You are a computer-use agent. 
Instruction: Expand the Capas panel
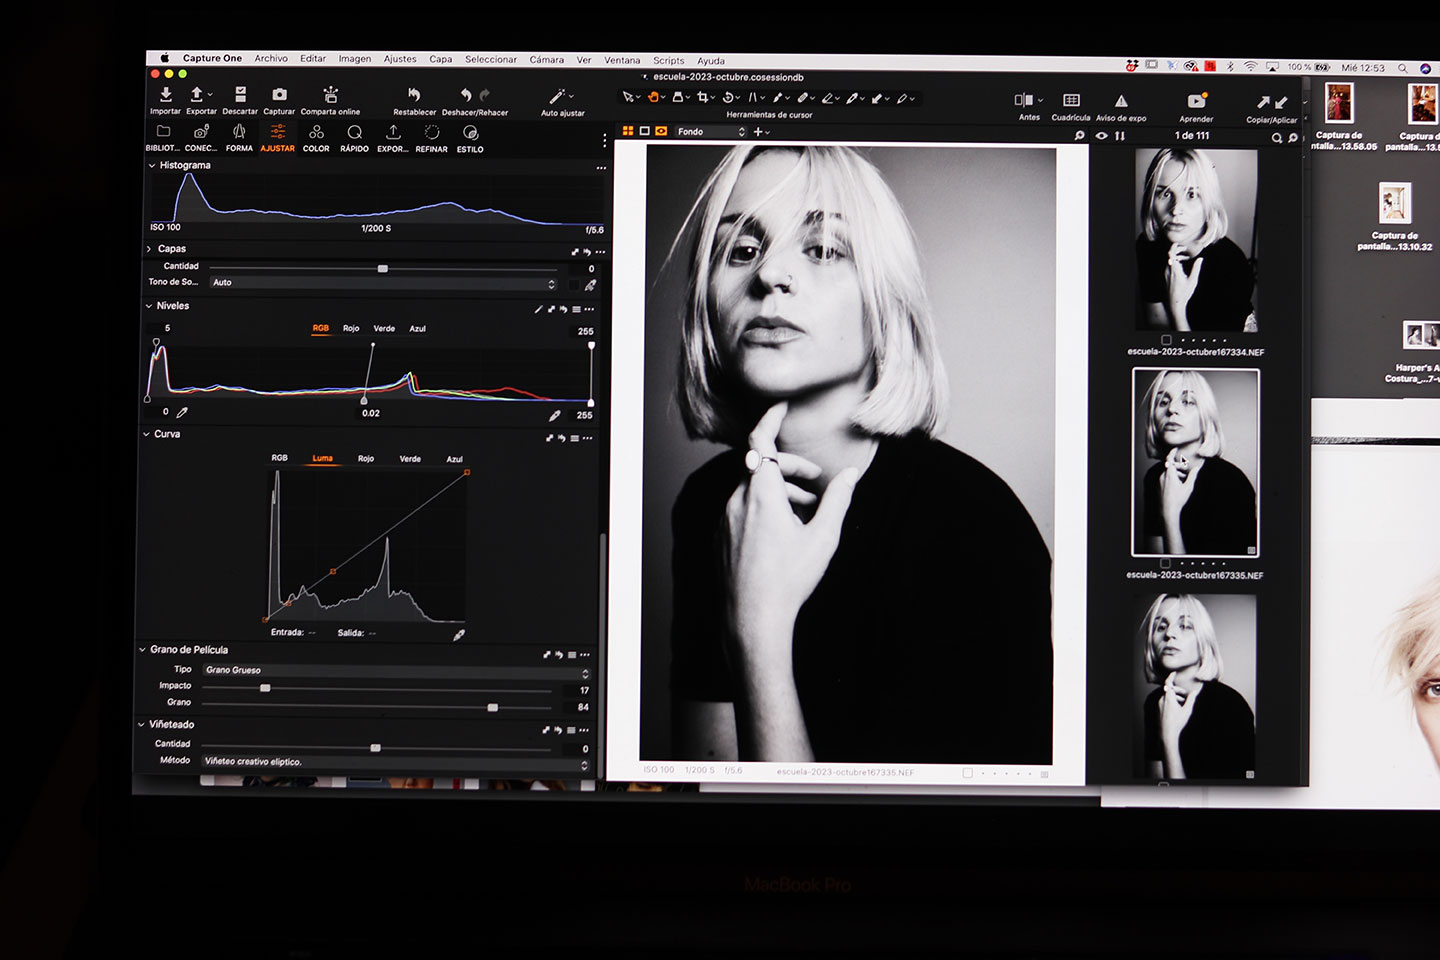(150, 249)
